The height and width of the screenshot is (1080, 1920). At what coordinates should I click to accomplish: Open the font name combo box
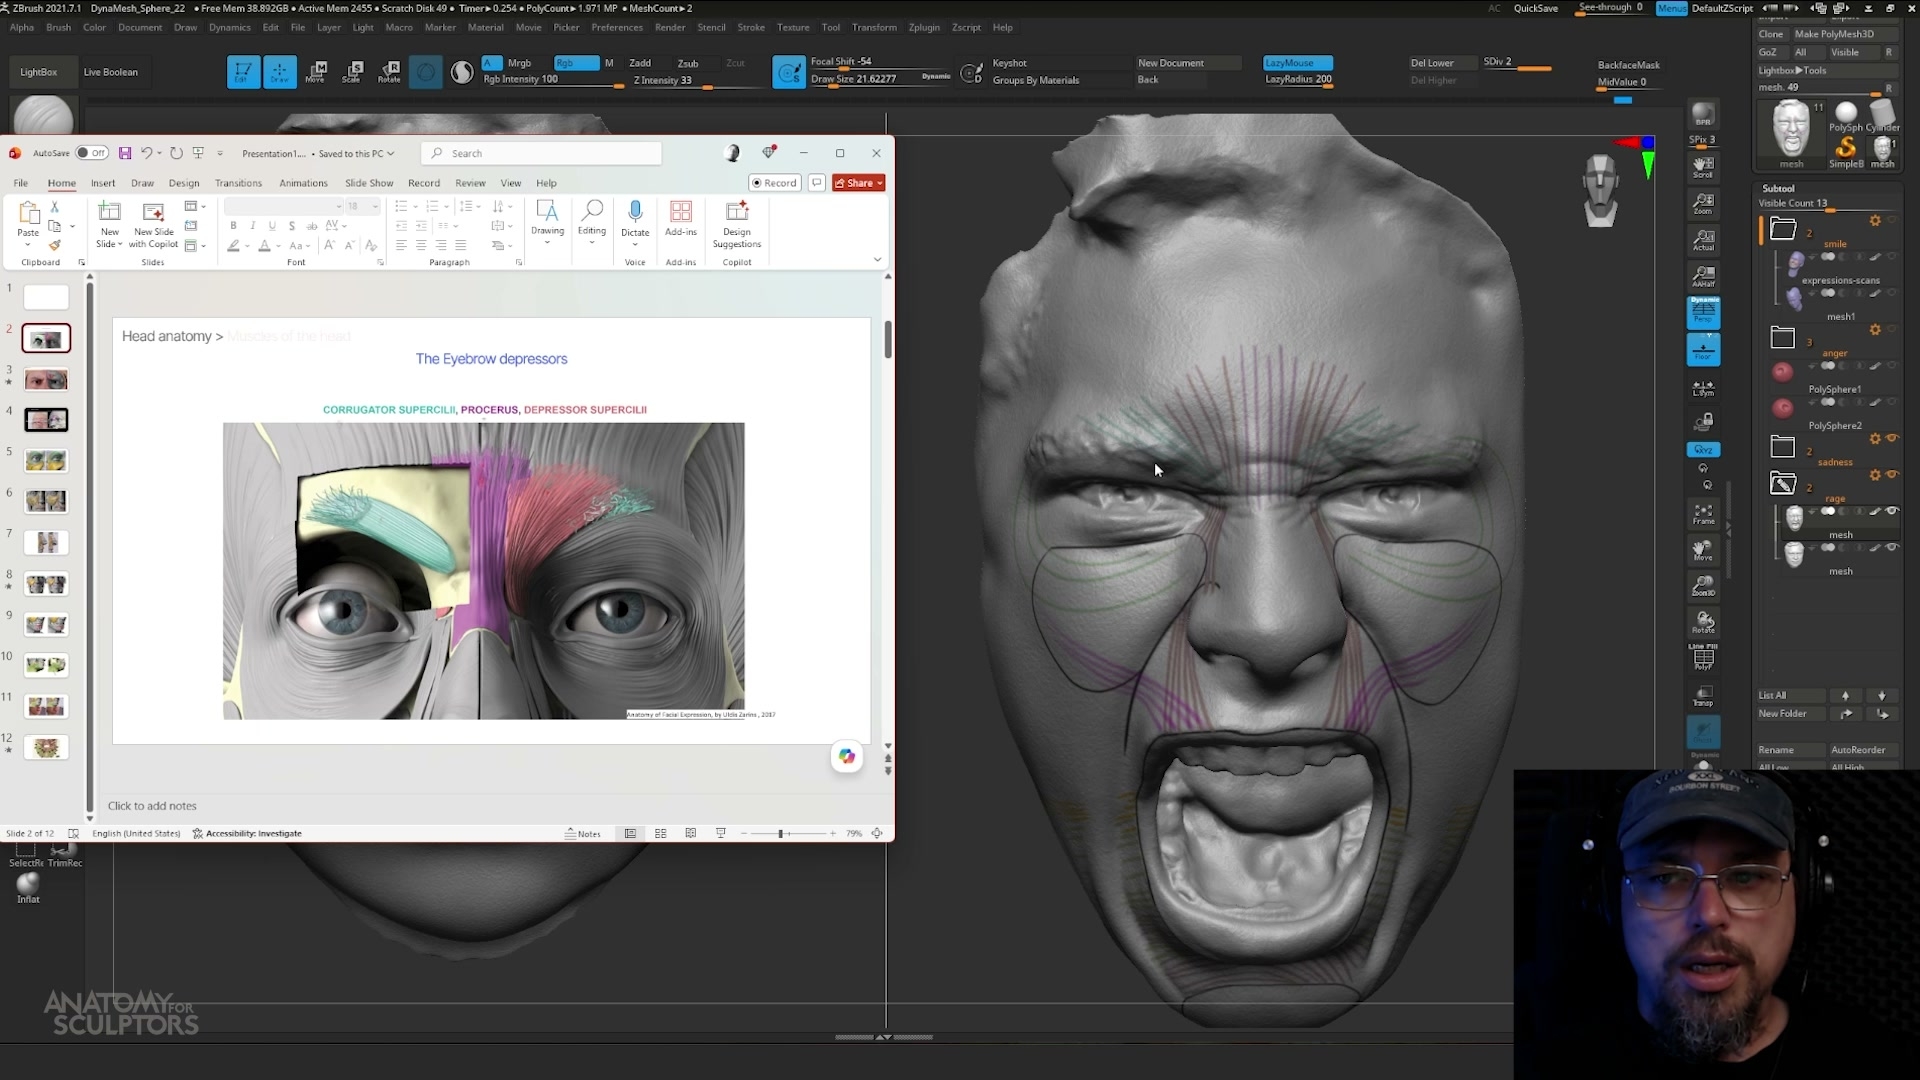(x=283, y=206)
